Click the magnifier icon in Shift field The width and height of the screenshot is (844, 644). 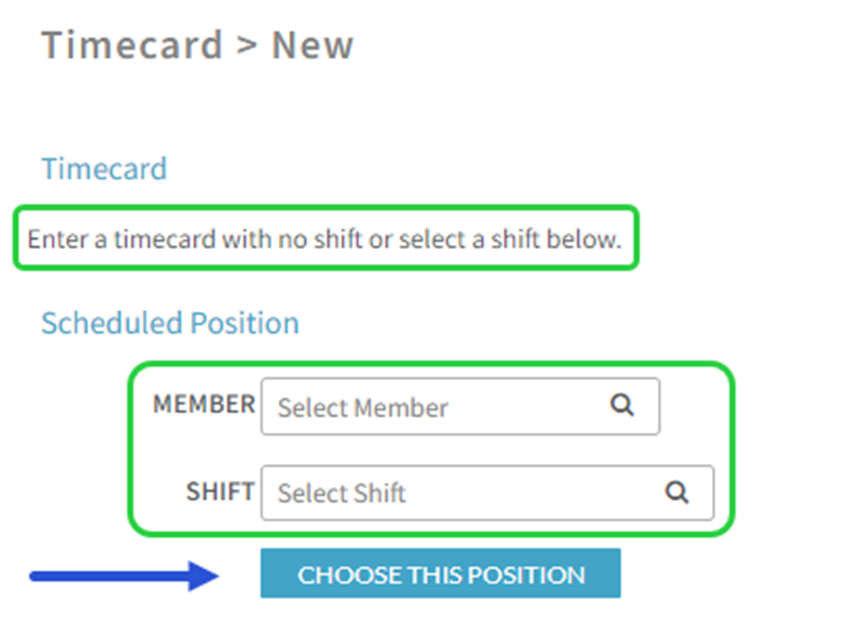677,492
